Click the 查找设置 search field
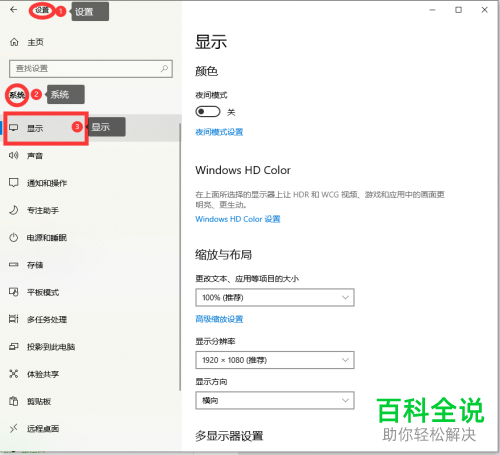 [91, 69]
